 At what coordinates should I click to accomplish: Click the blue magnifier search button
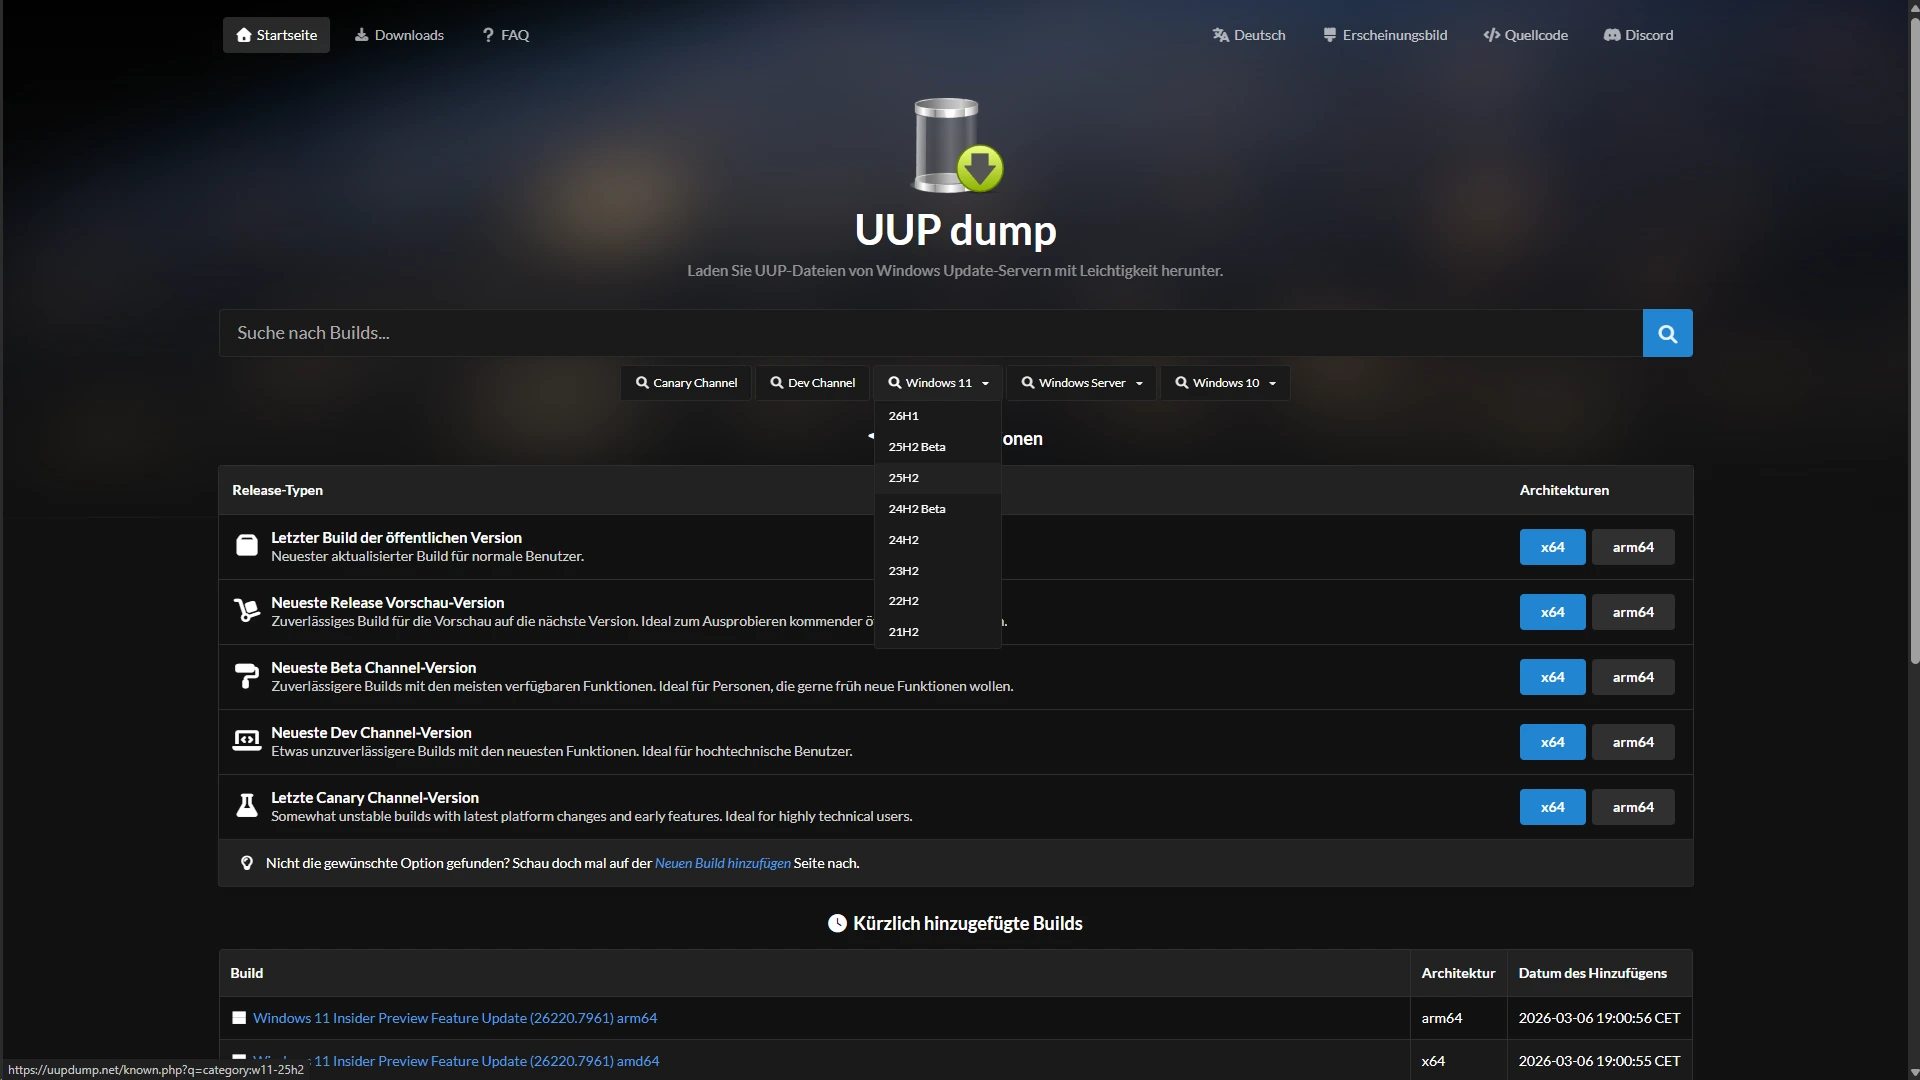click(x=1667, y=333)
